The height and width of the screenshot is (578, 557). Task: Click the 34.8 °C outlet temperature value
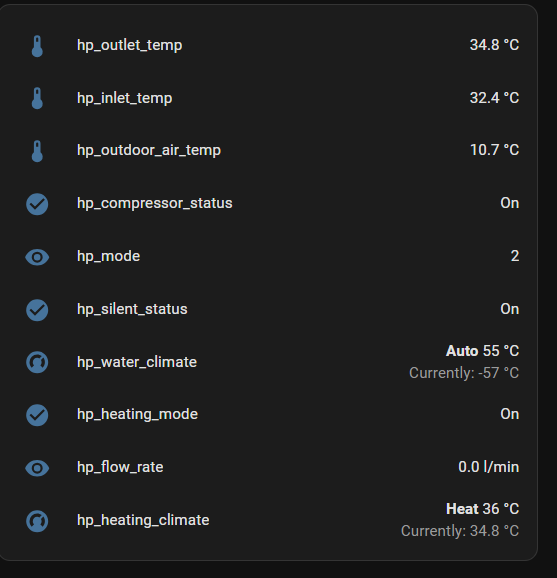494,45
